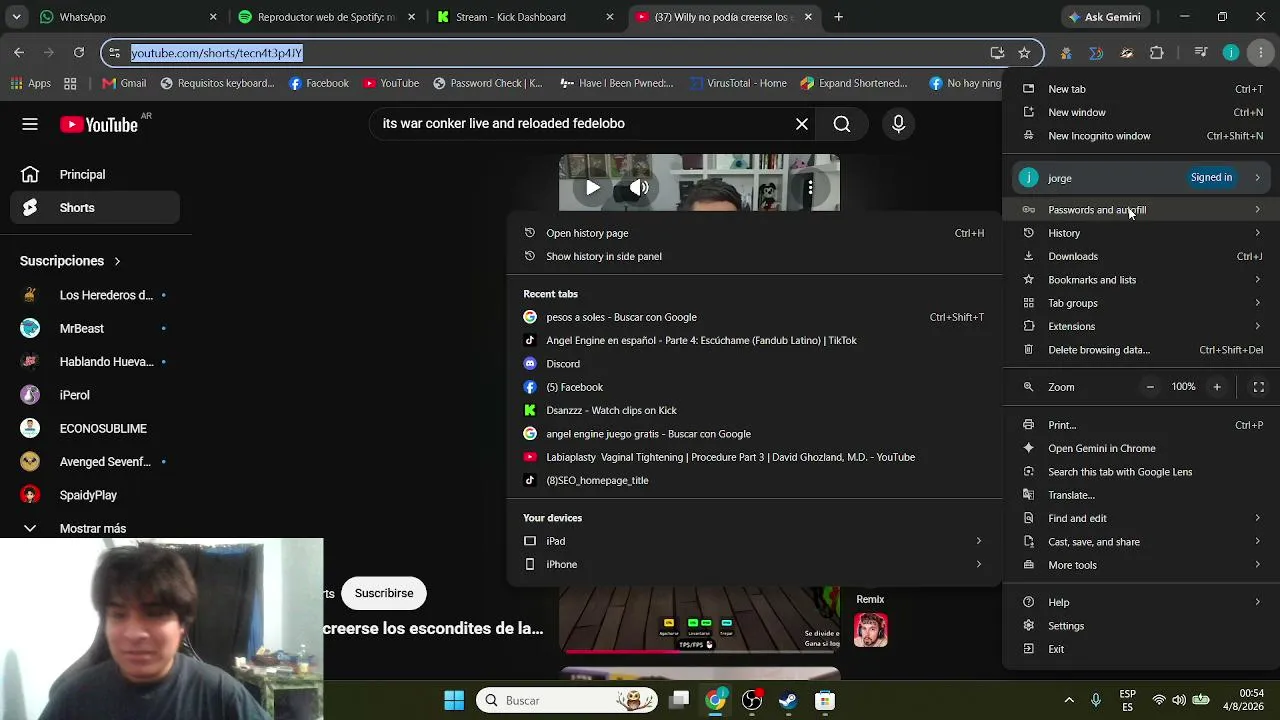1280x720 pixels.
Task: Open the Windows Start menu
Action: (x=454, y=700)
